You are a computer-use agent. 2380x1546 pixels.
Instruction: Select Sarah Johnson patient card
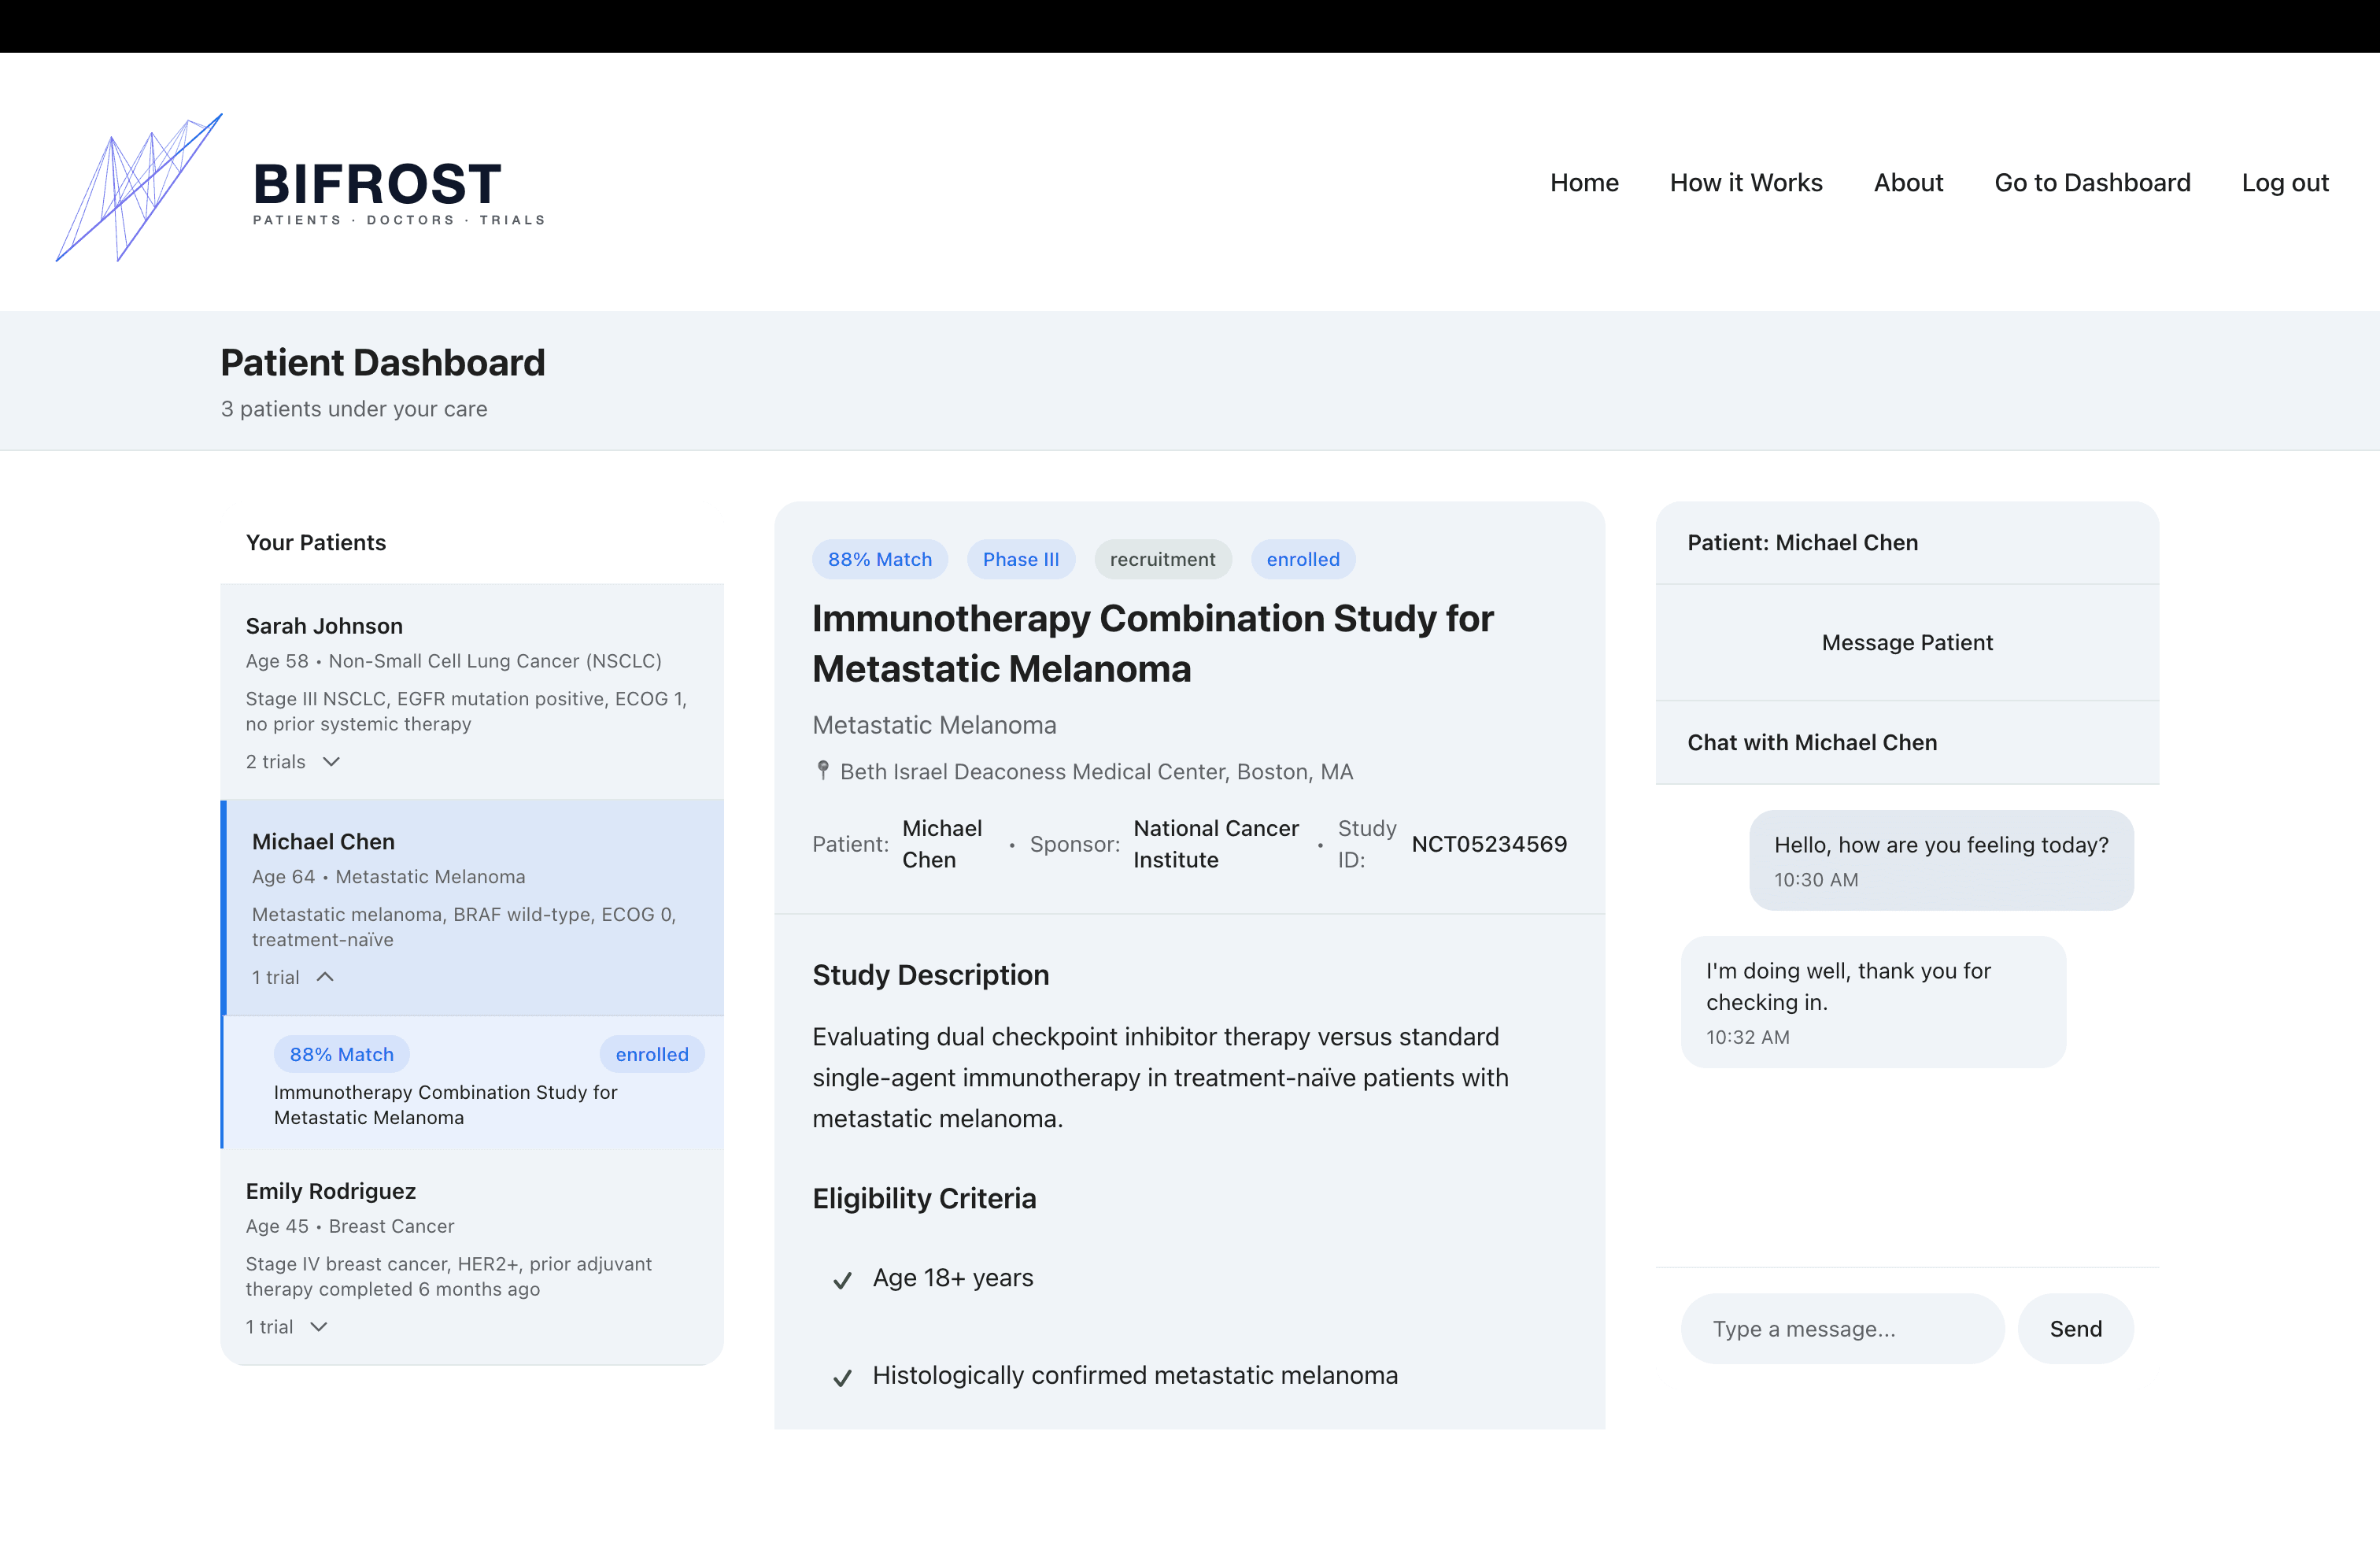click(472, 692)
